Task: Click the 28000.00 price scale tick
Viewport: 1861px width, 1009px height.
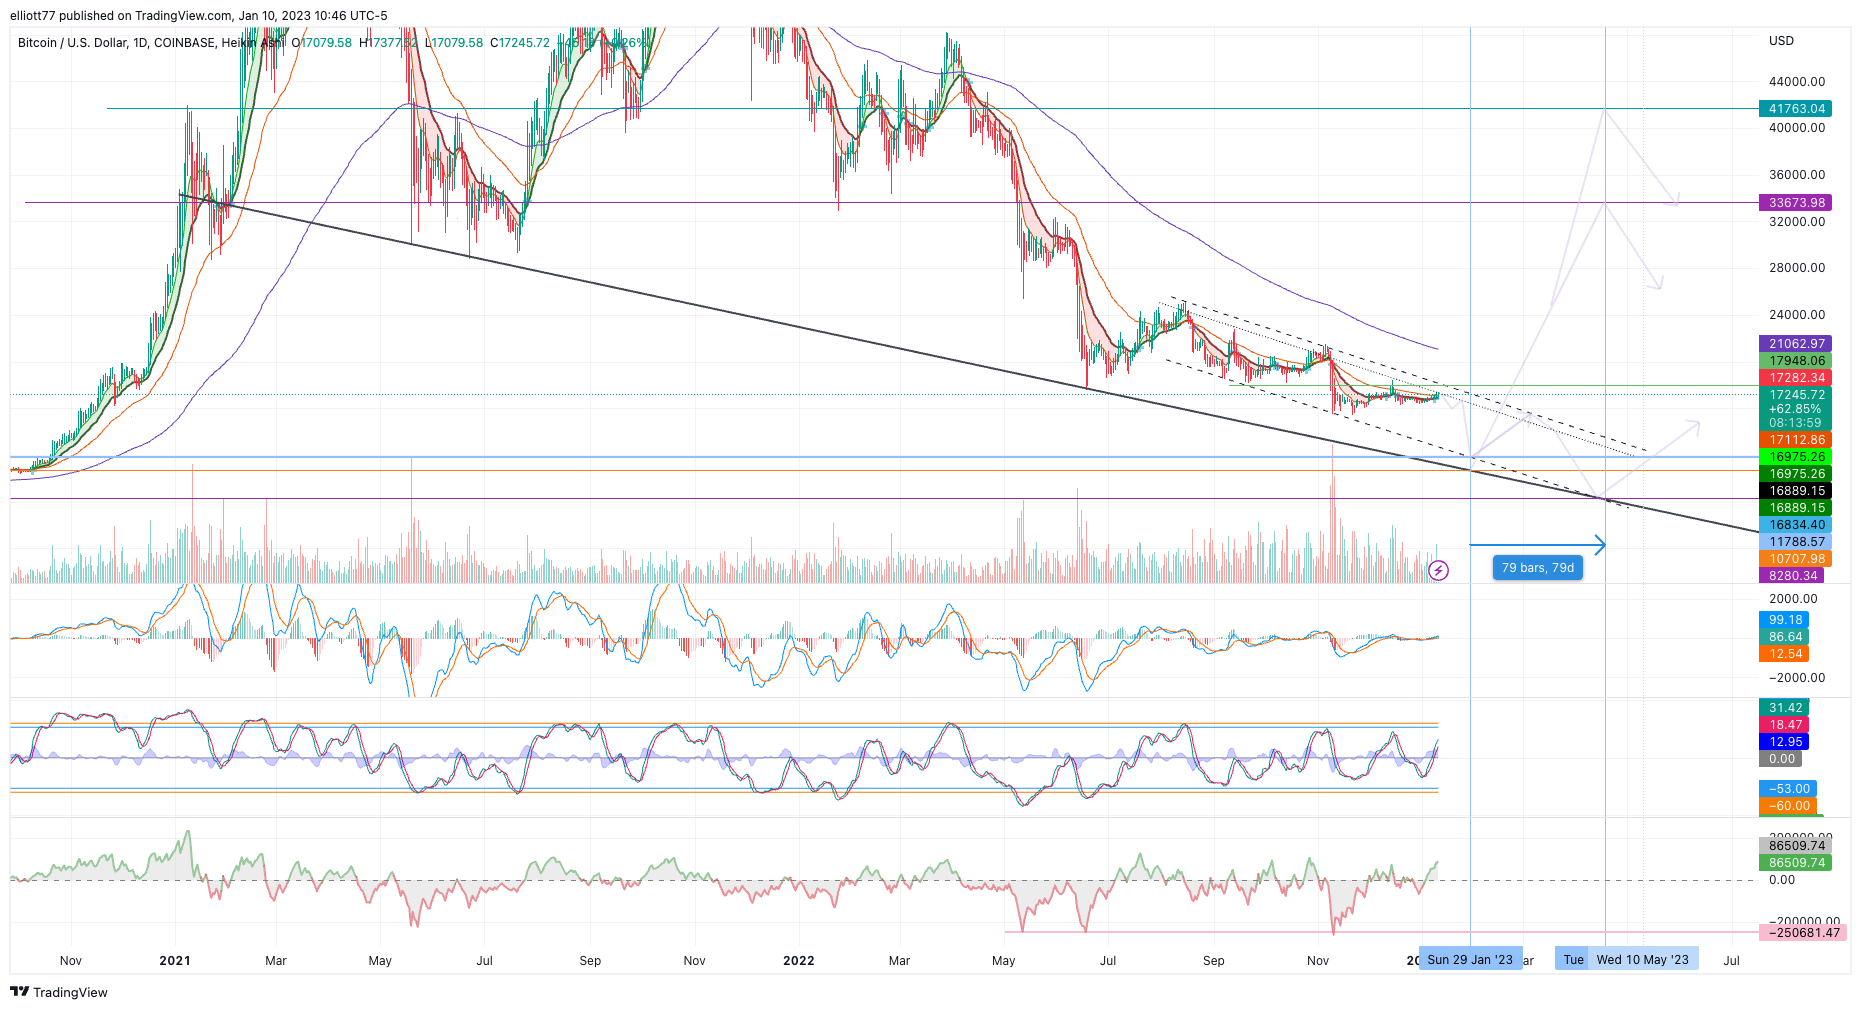Action: click(1796, 268)
